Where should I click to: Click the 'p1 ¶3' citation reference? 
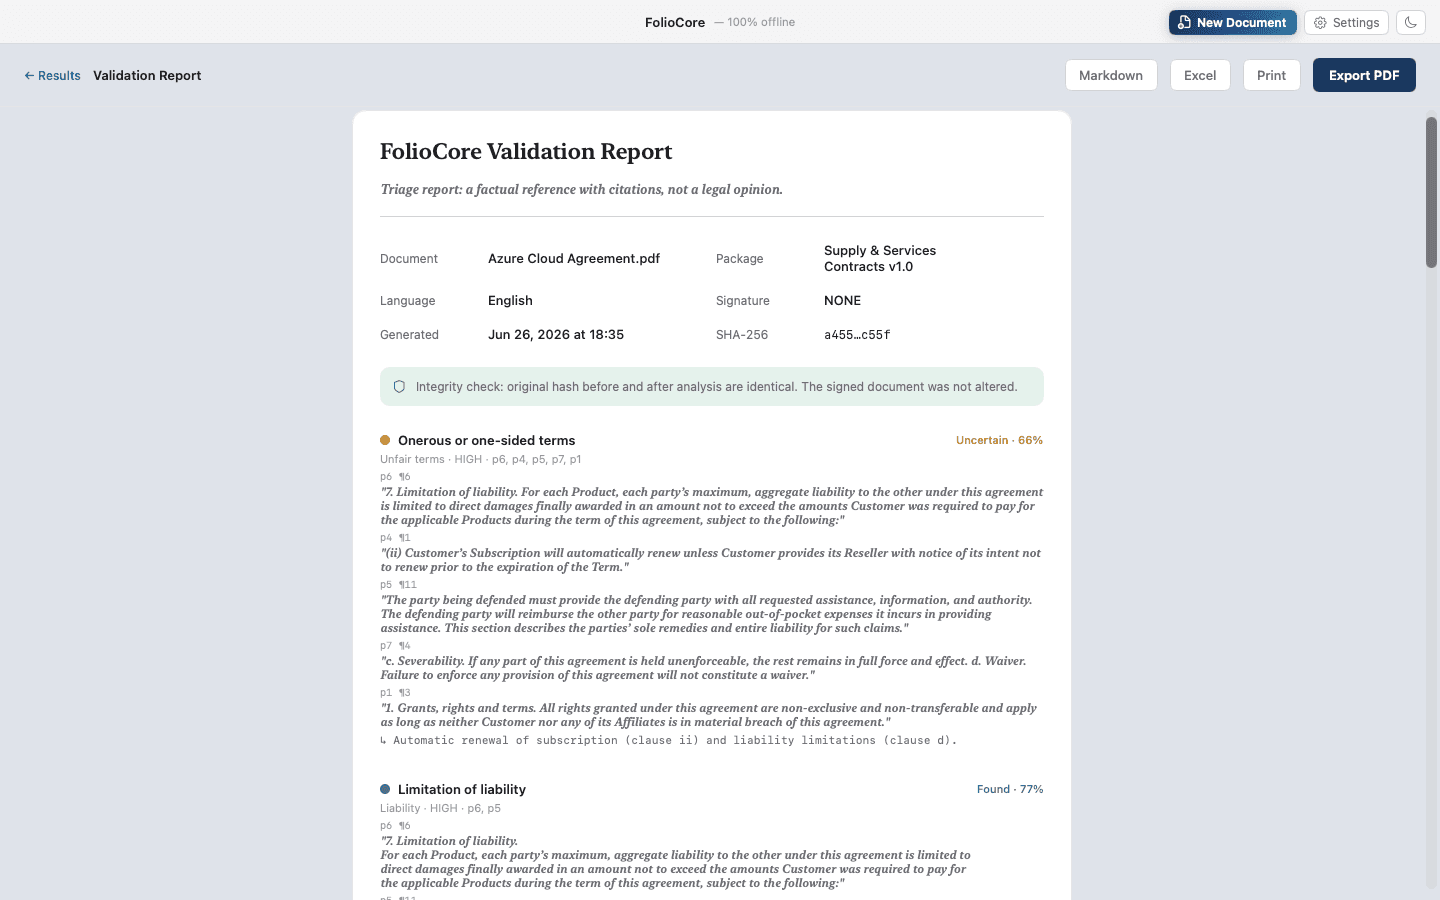coord(395,693)
